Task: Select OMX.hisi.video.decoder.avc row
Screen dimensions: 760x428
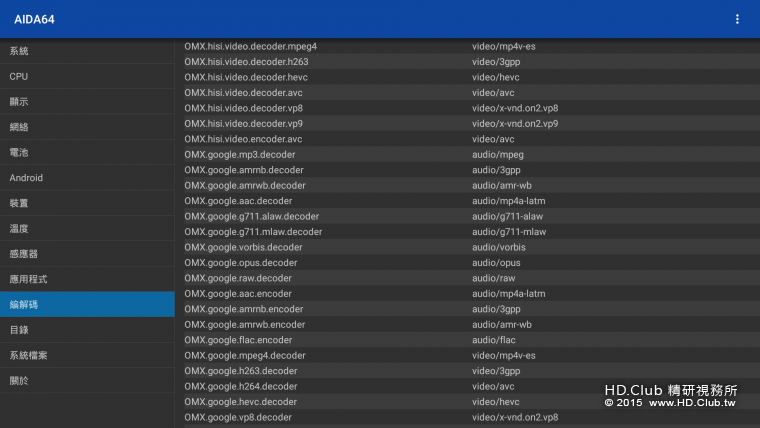Action: (472, 93)
